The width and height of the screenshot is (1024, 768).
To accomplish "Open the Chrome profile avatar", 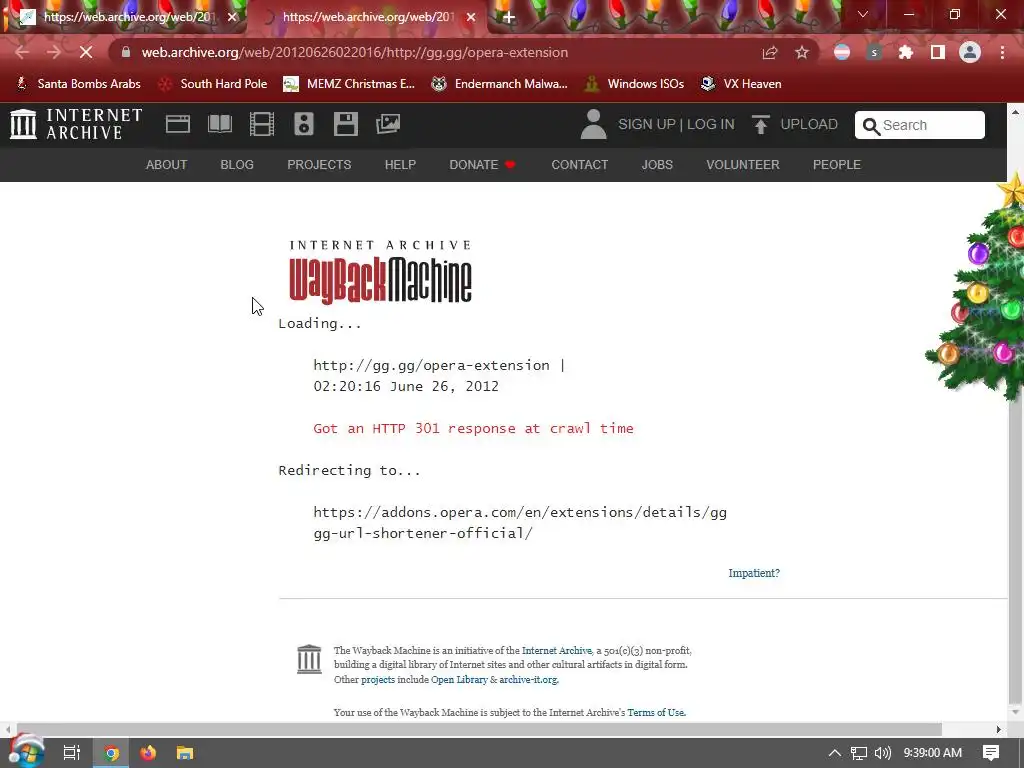I will [970, 52].
